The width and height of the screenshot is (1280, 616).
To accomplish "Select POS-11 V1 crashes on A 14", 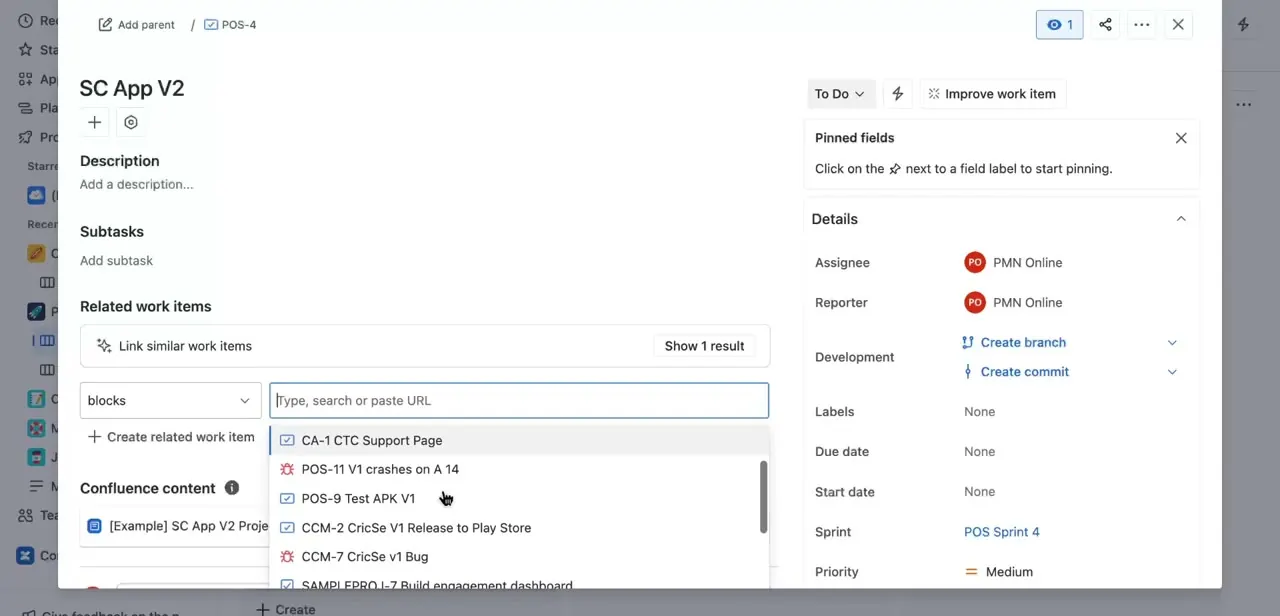I will [515, 469].
